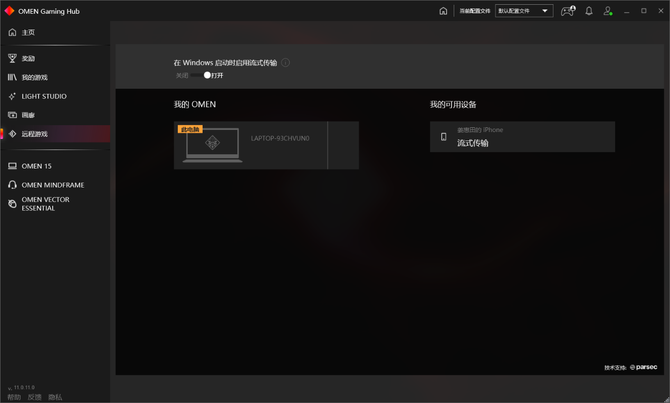This screenshot has height=403, width=670.
Task: Click the home icon in title bar
Action: point(443,11)
